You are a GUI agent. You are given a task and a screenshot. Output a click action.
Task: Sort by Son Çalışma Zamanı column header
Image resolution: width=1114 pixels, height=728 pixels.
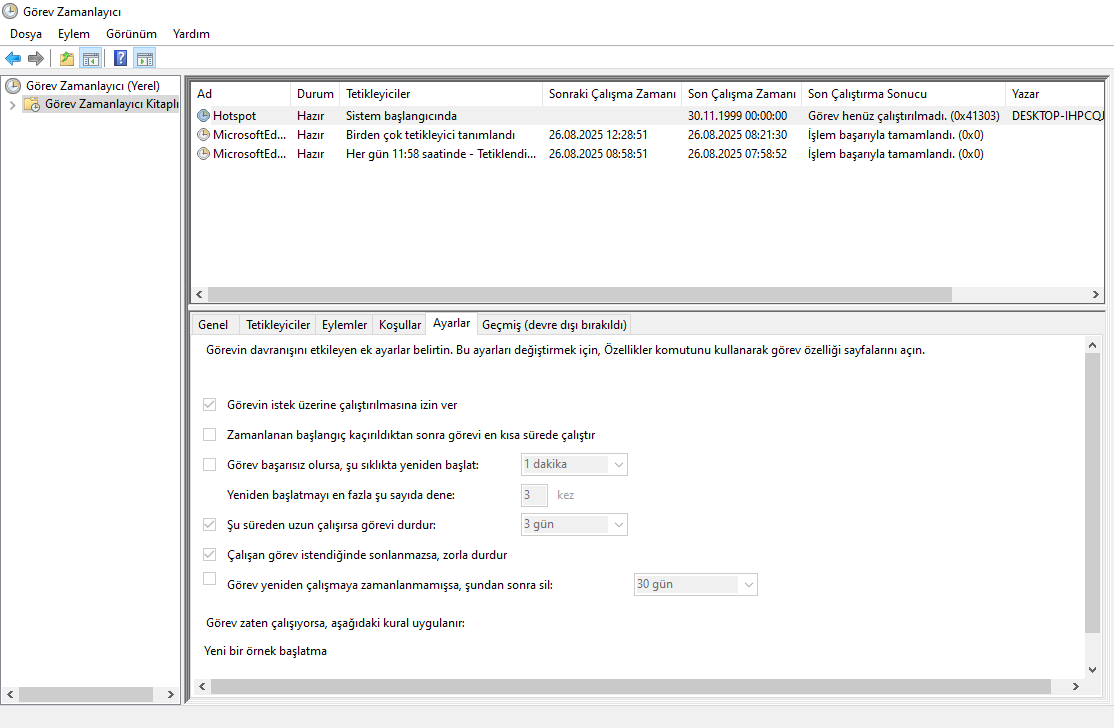click(741, 94)
